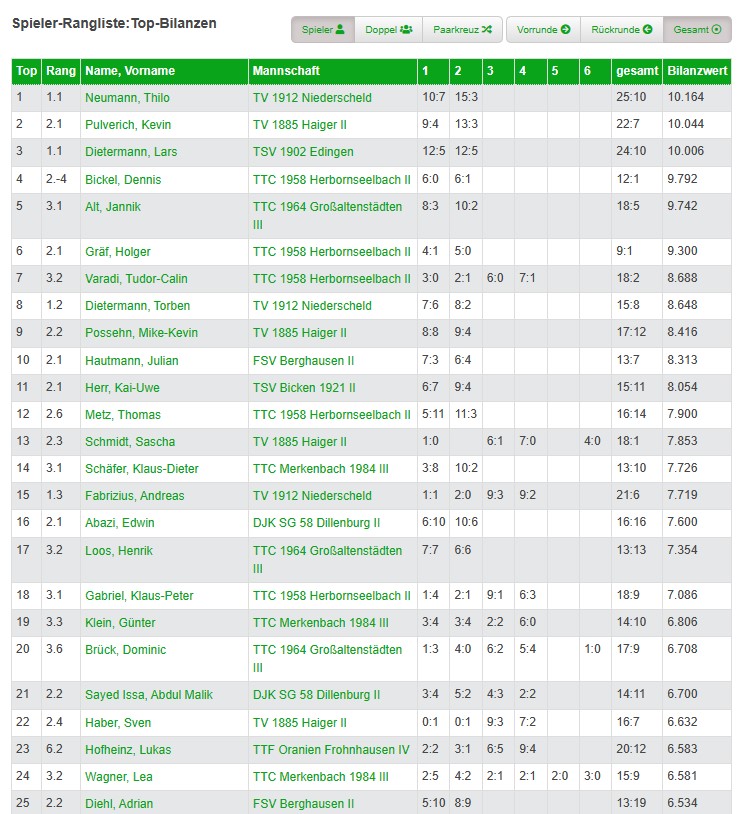Open TTC Merkenbach 1984 III in Wagner row
Image resolution: width=739 pixels, height=814 pixels.
[x=320, y=777]
